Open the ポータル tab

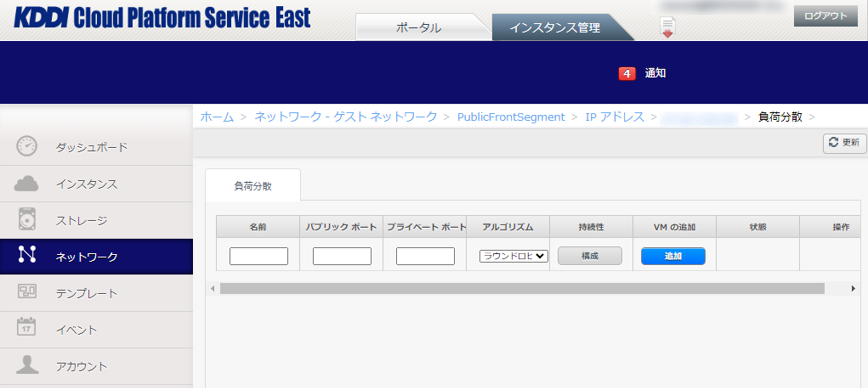[418, 28]
